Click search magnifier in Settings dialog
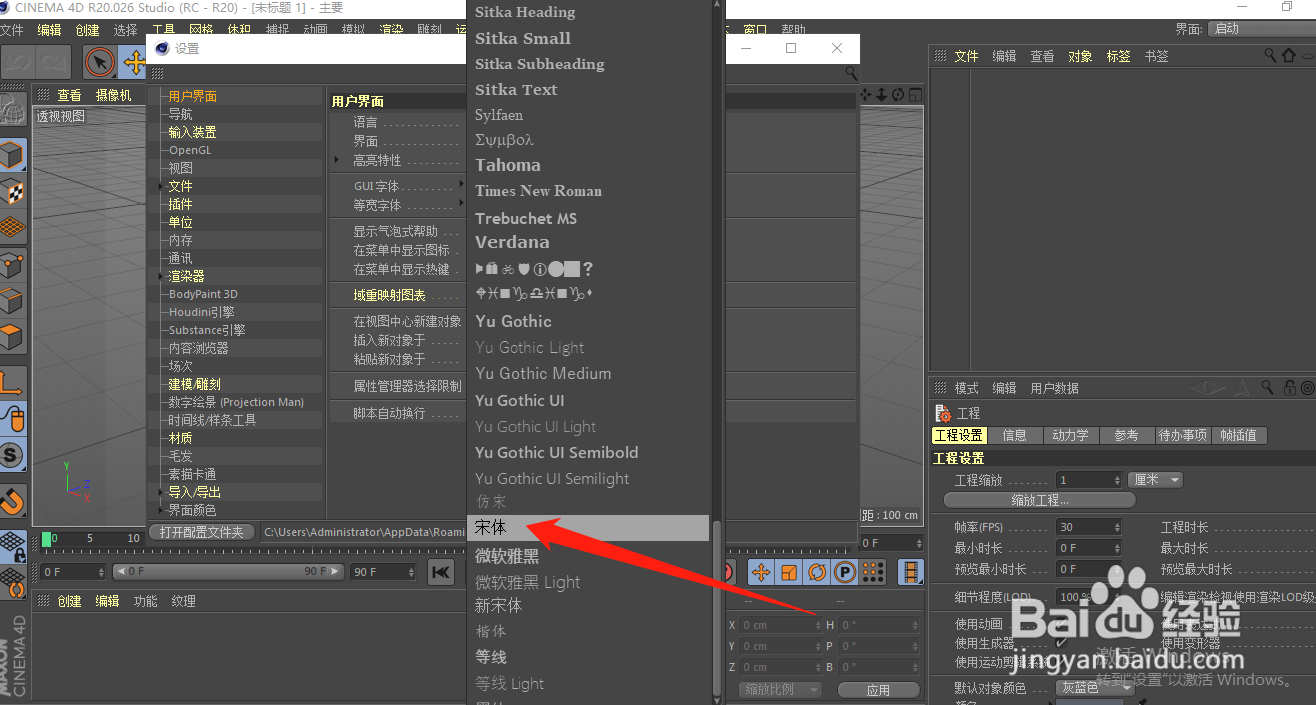This screenshot has width=1316, height=705. tap(851, 73)
